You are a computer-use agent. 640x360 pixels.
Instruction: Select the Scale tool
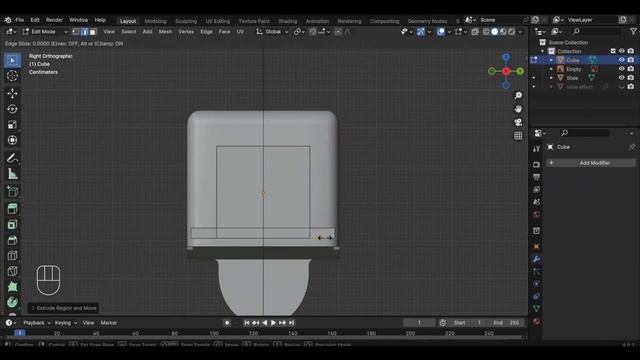click(x=12, y=124)
